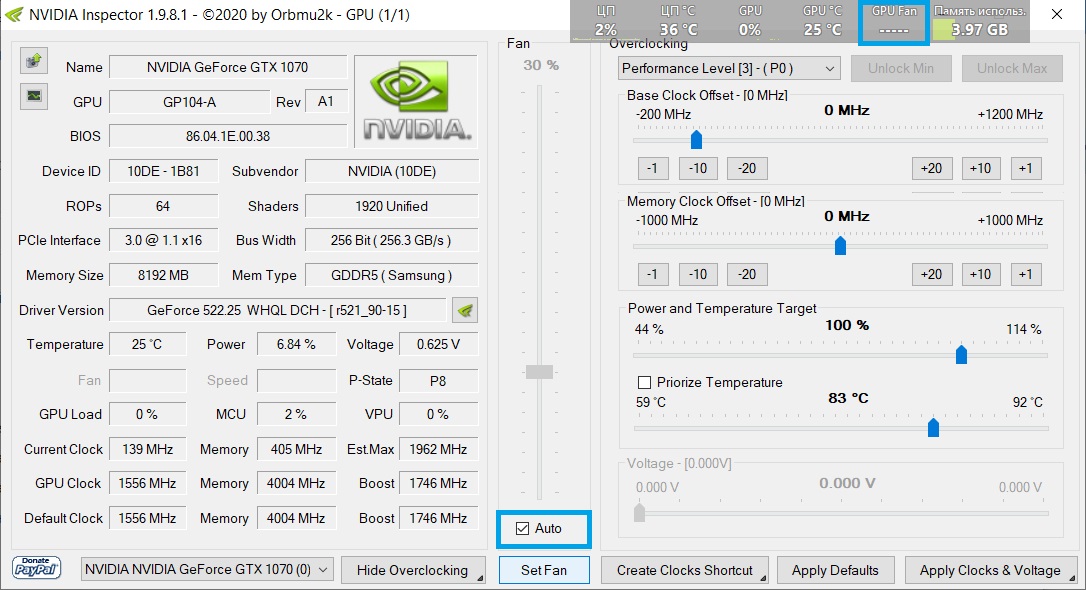Open driver profile settings icon
This screenshot has height=590, width=1086.
[465, 310]
